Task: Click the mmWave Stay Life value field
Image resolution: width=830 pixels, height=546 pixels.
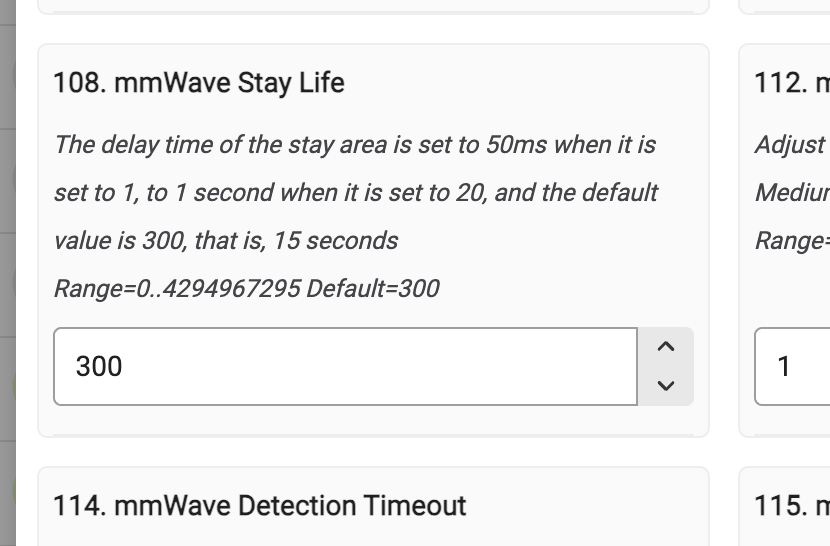Action: pyautogui.click(x=345, y=367)
